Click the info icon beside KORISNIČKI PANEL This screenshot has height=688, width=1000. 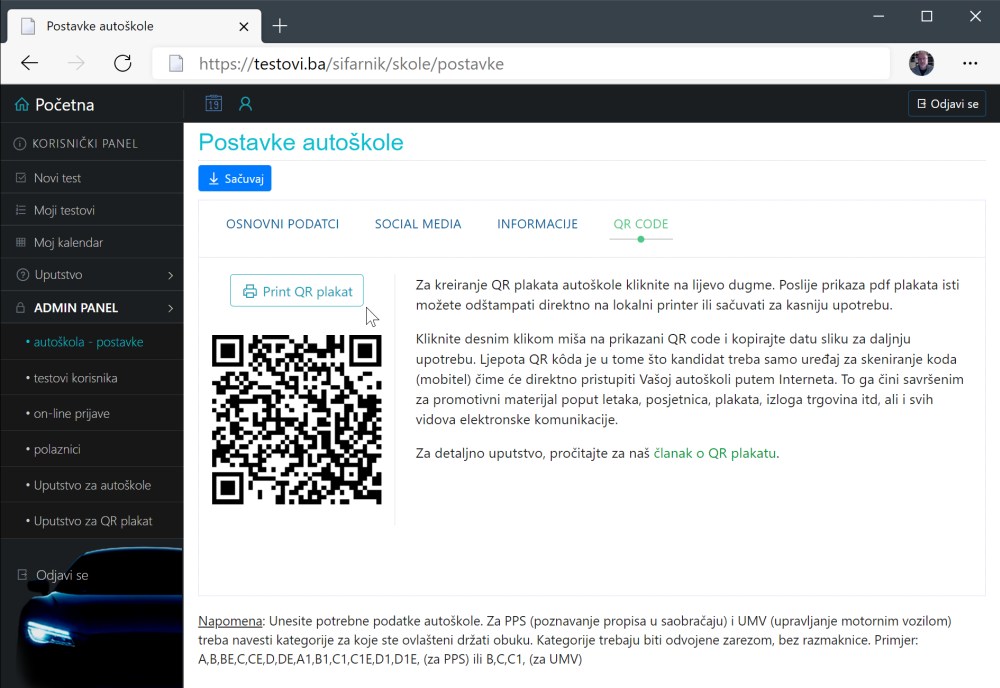pos(20,144)
